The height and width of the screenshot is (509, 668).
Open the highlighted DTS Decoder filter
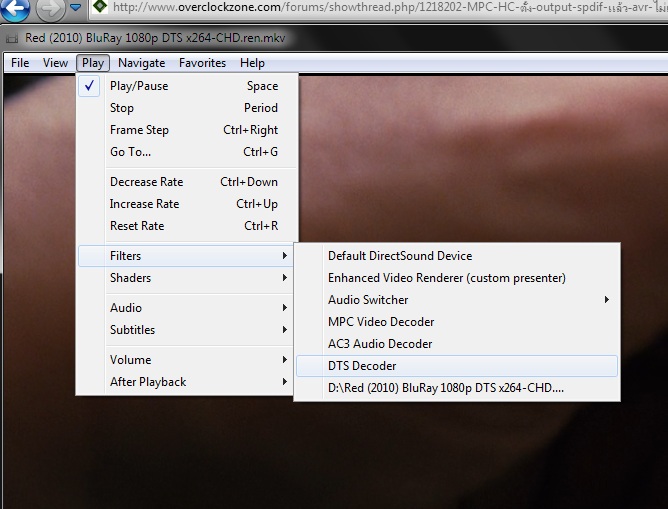457,366
